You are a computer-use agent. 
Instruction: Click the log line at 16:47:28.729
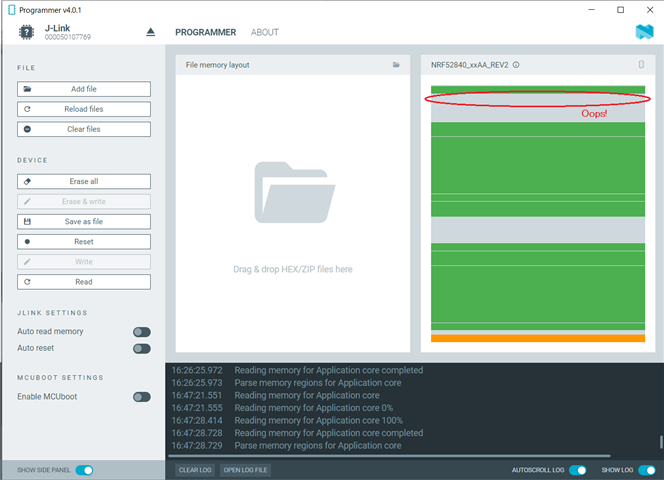(286, 446)
